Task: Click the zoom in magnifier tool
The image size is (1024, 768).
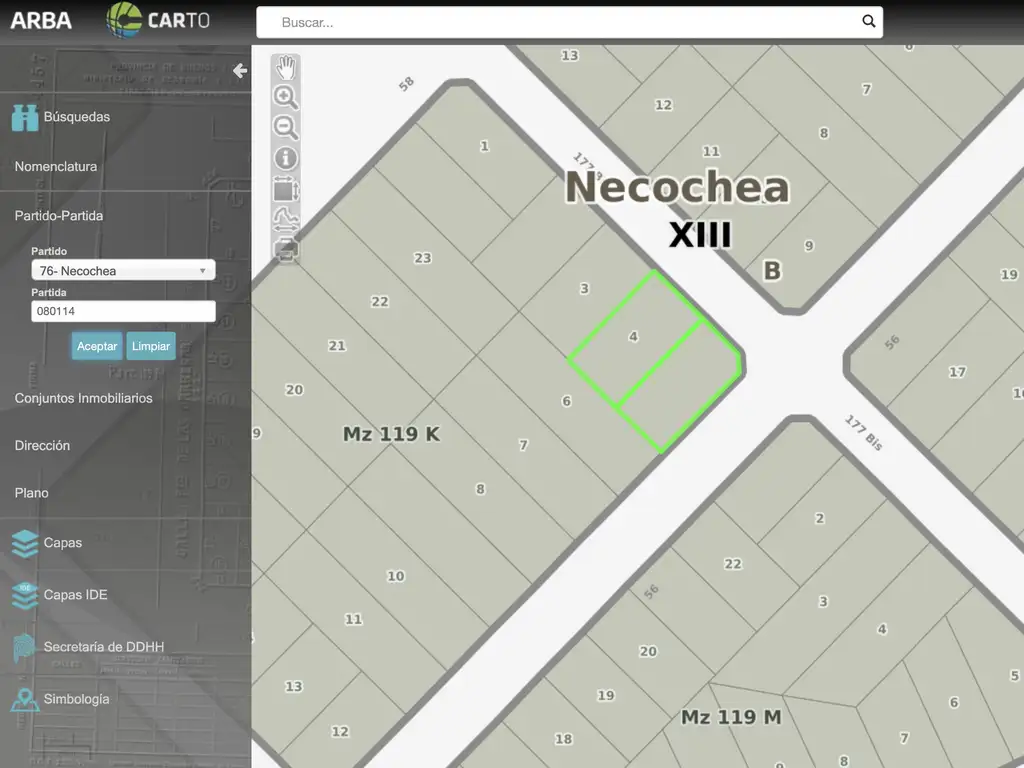Action: [x=286, y=97]
